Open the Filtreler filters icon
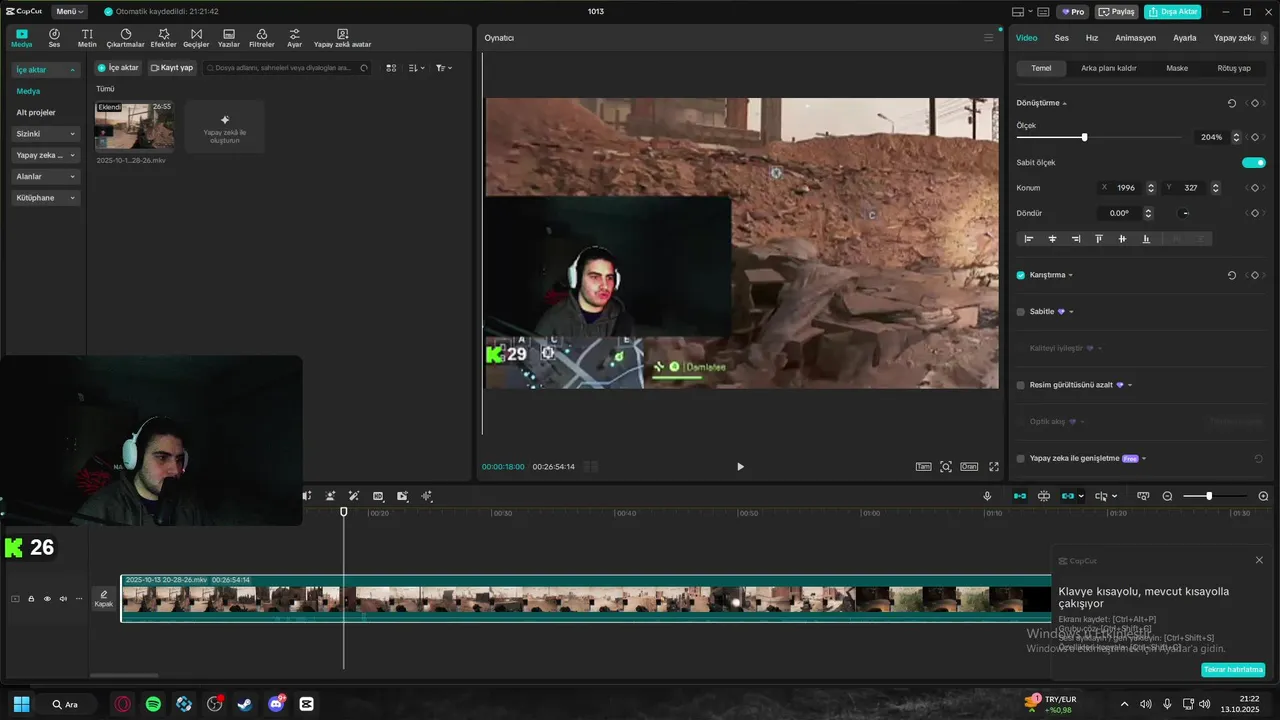The height and width of the screenshot is (720, 1280). point(261,38)
